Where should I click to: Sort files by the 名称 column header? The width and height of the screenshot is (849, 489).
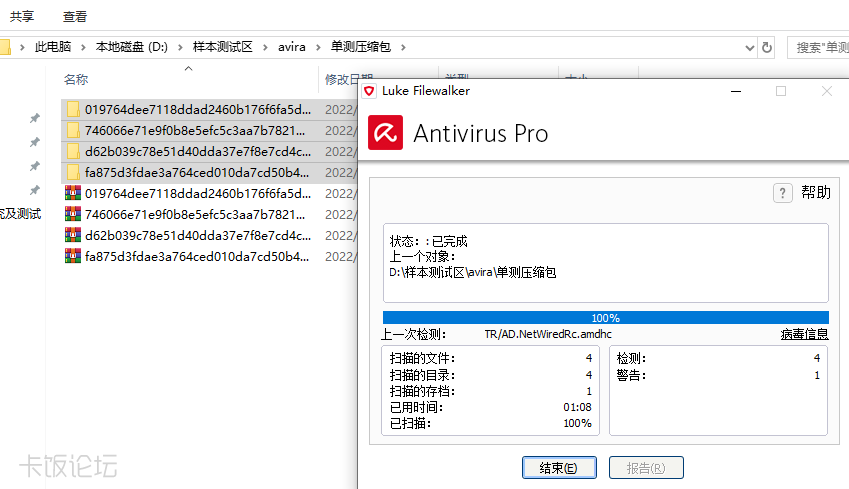pyautogui.click(x=76, y=80)
